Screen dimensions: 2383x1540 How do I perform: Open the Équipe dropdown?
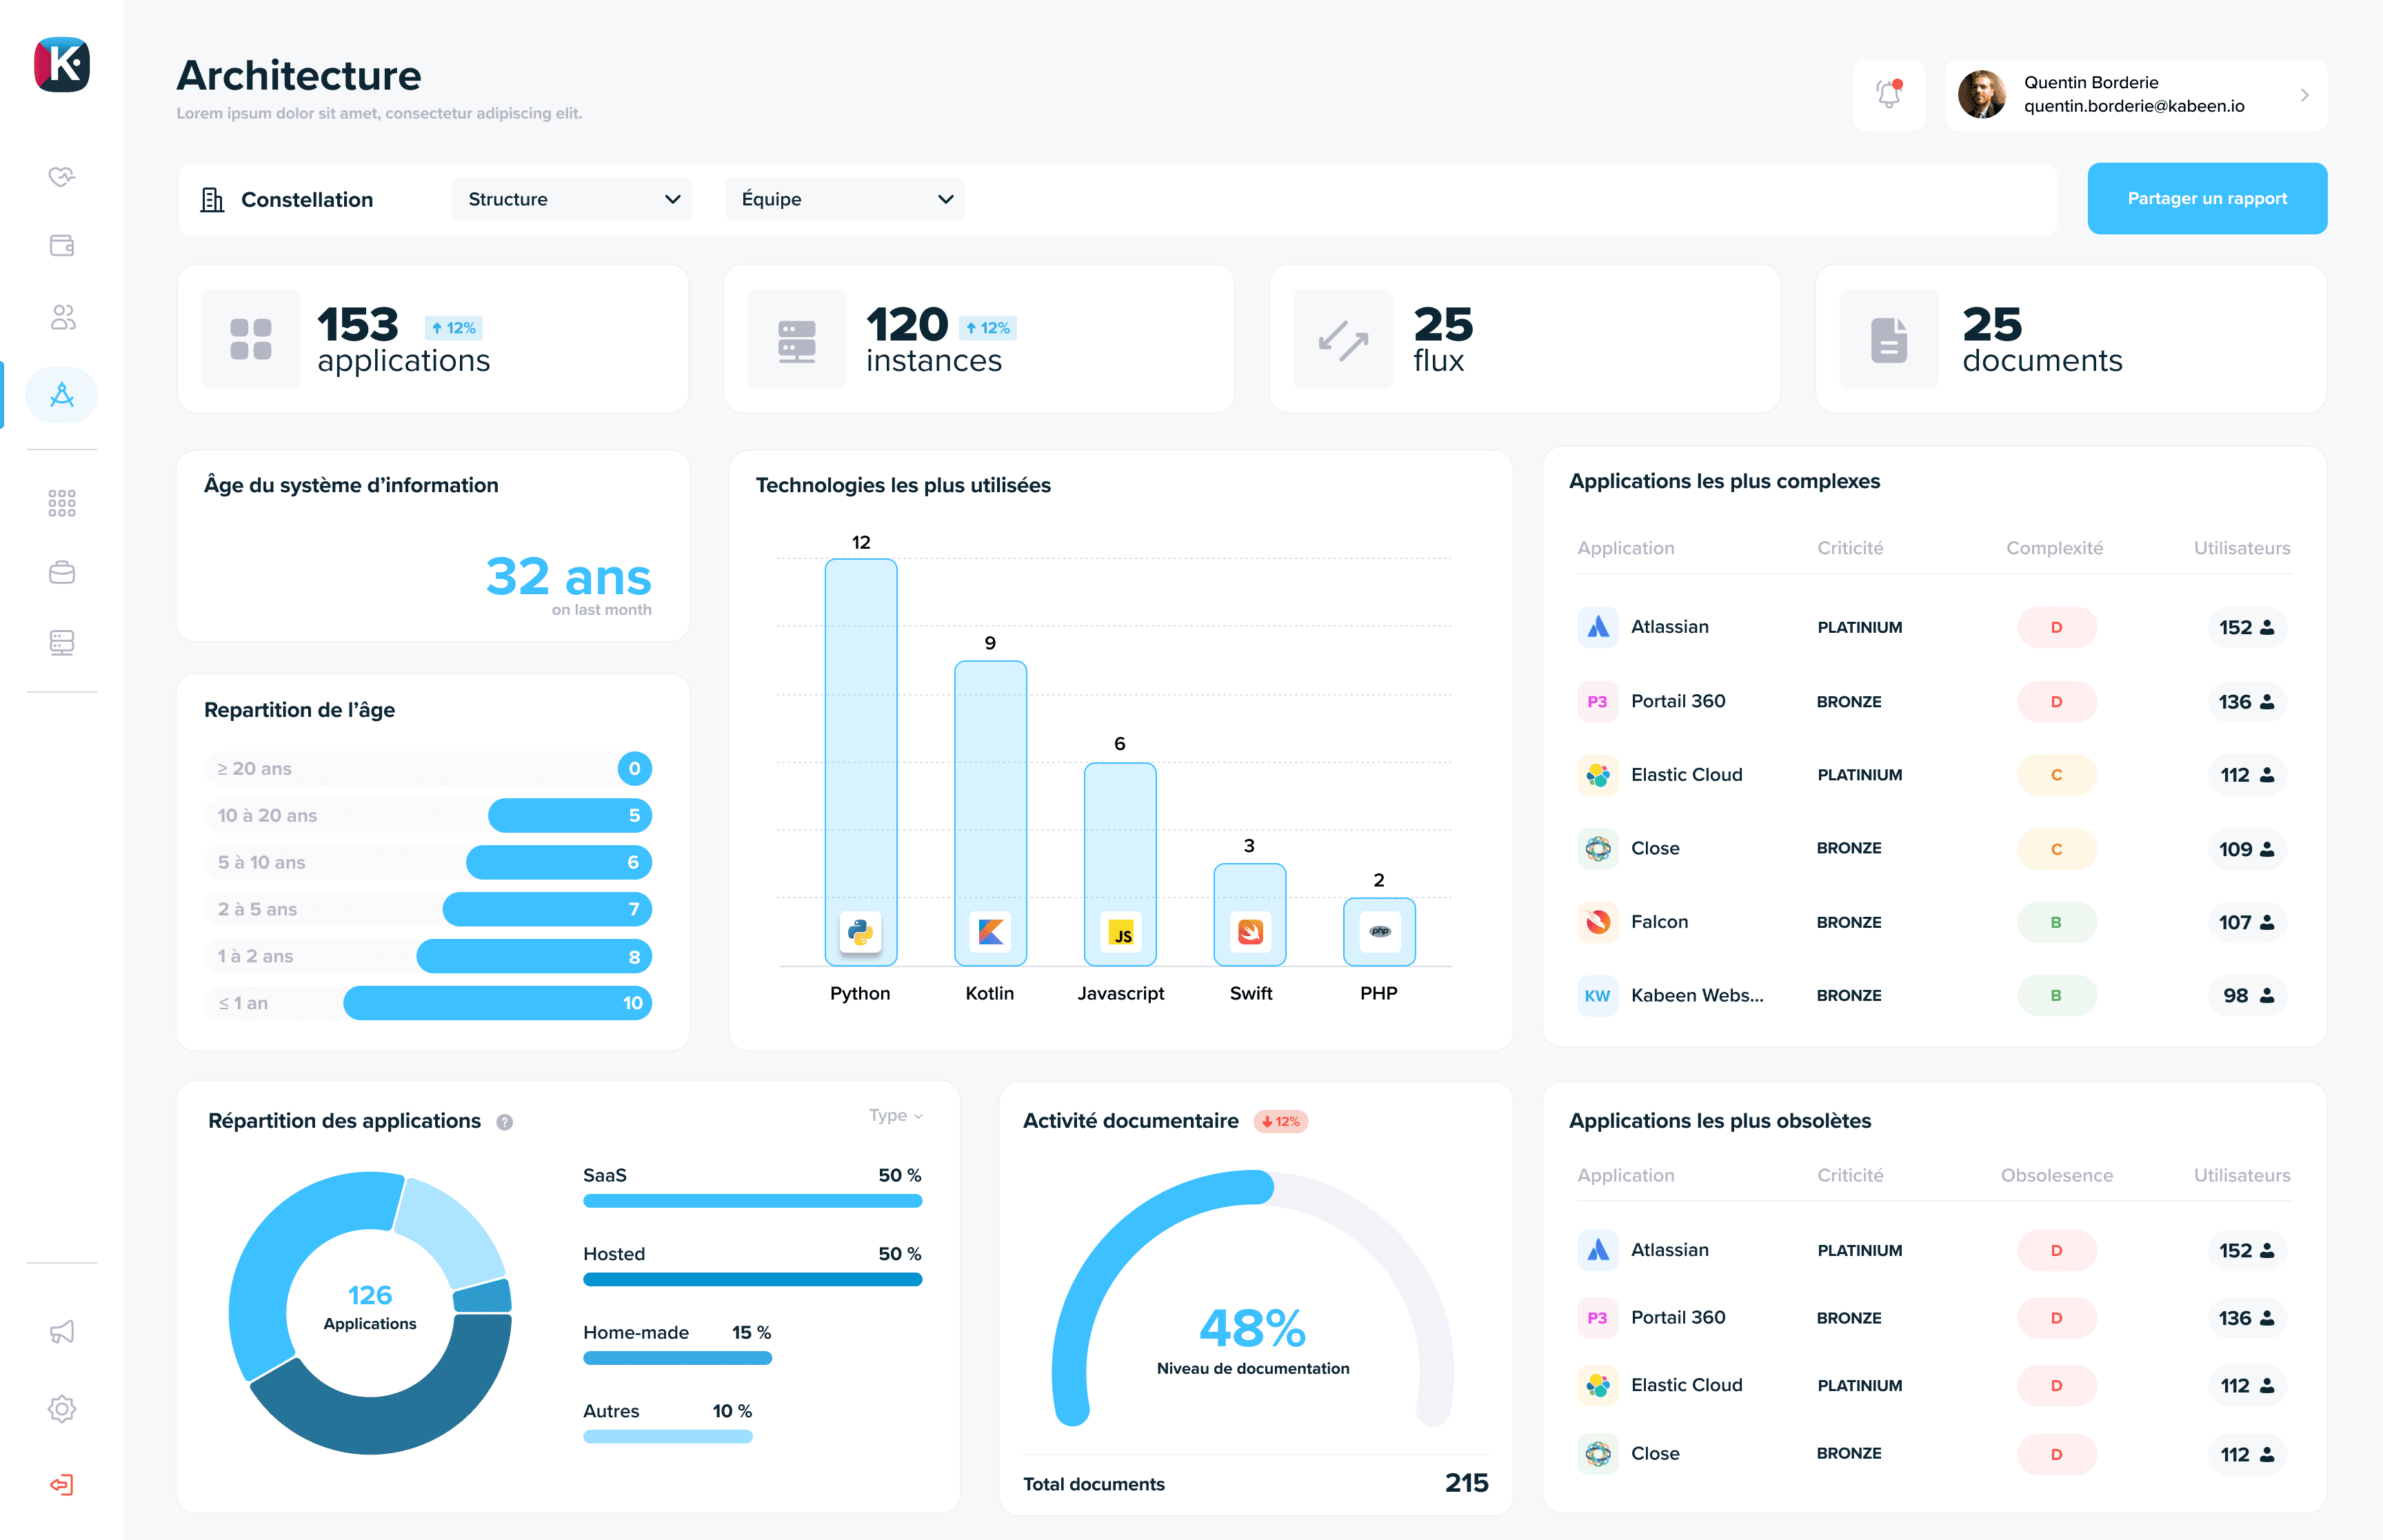[844, 199]
